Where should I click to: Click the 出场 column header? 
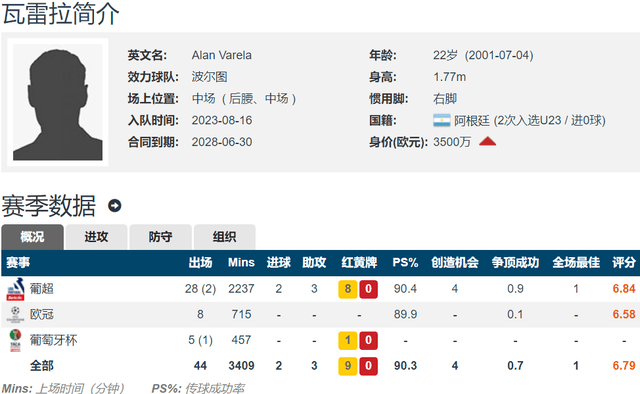point(200,263)
